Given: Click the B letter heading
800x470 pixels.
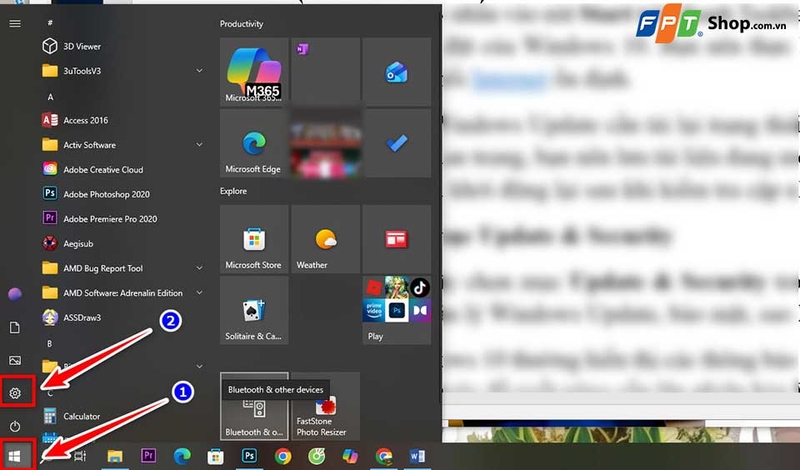Looking at the screenshot, I should (x=49, y=343).
